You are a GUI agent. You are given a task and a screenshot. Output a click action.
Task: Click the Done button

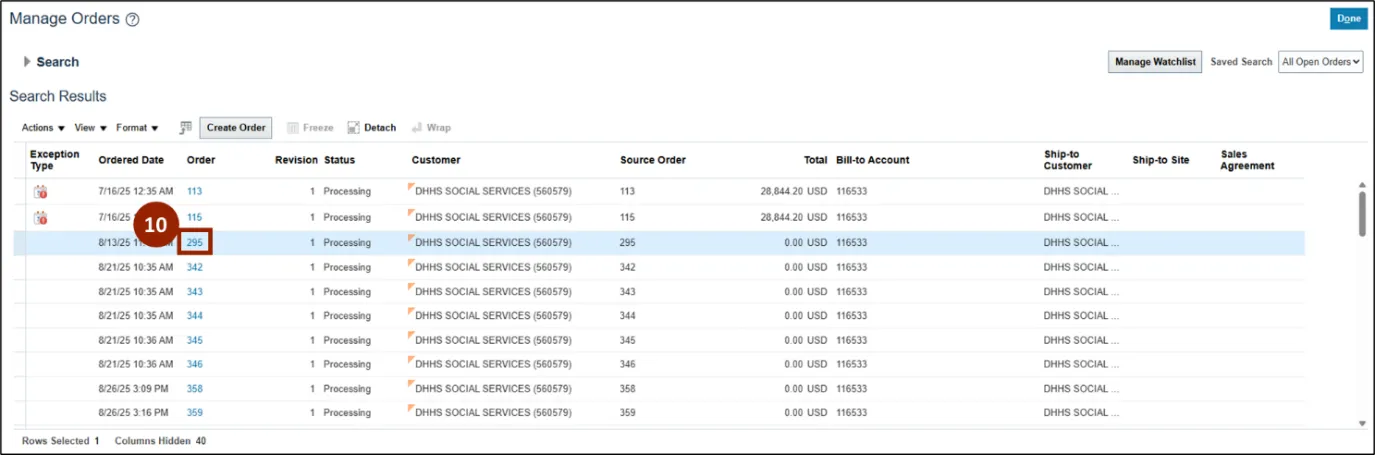pos(1348,19)
